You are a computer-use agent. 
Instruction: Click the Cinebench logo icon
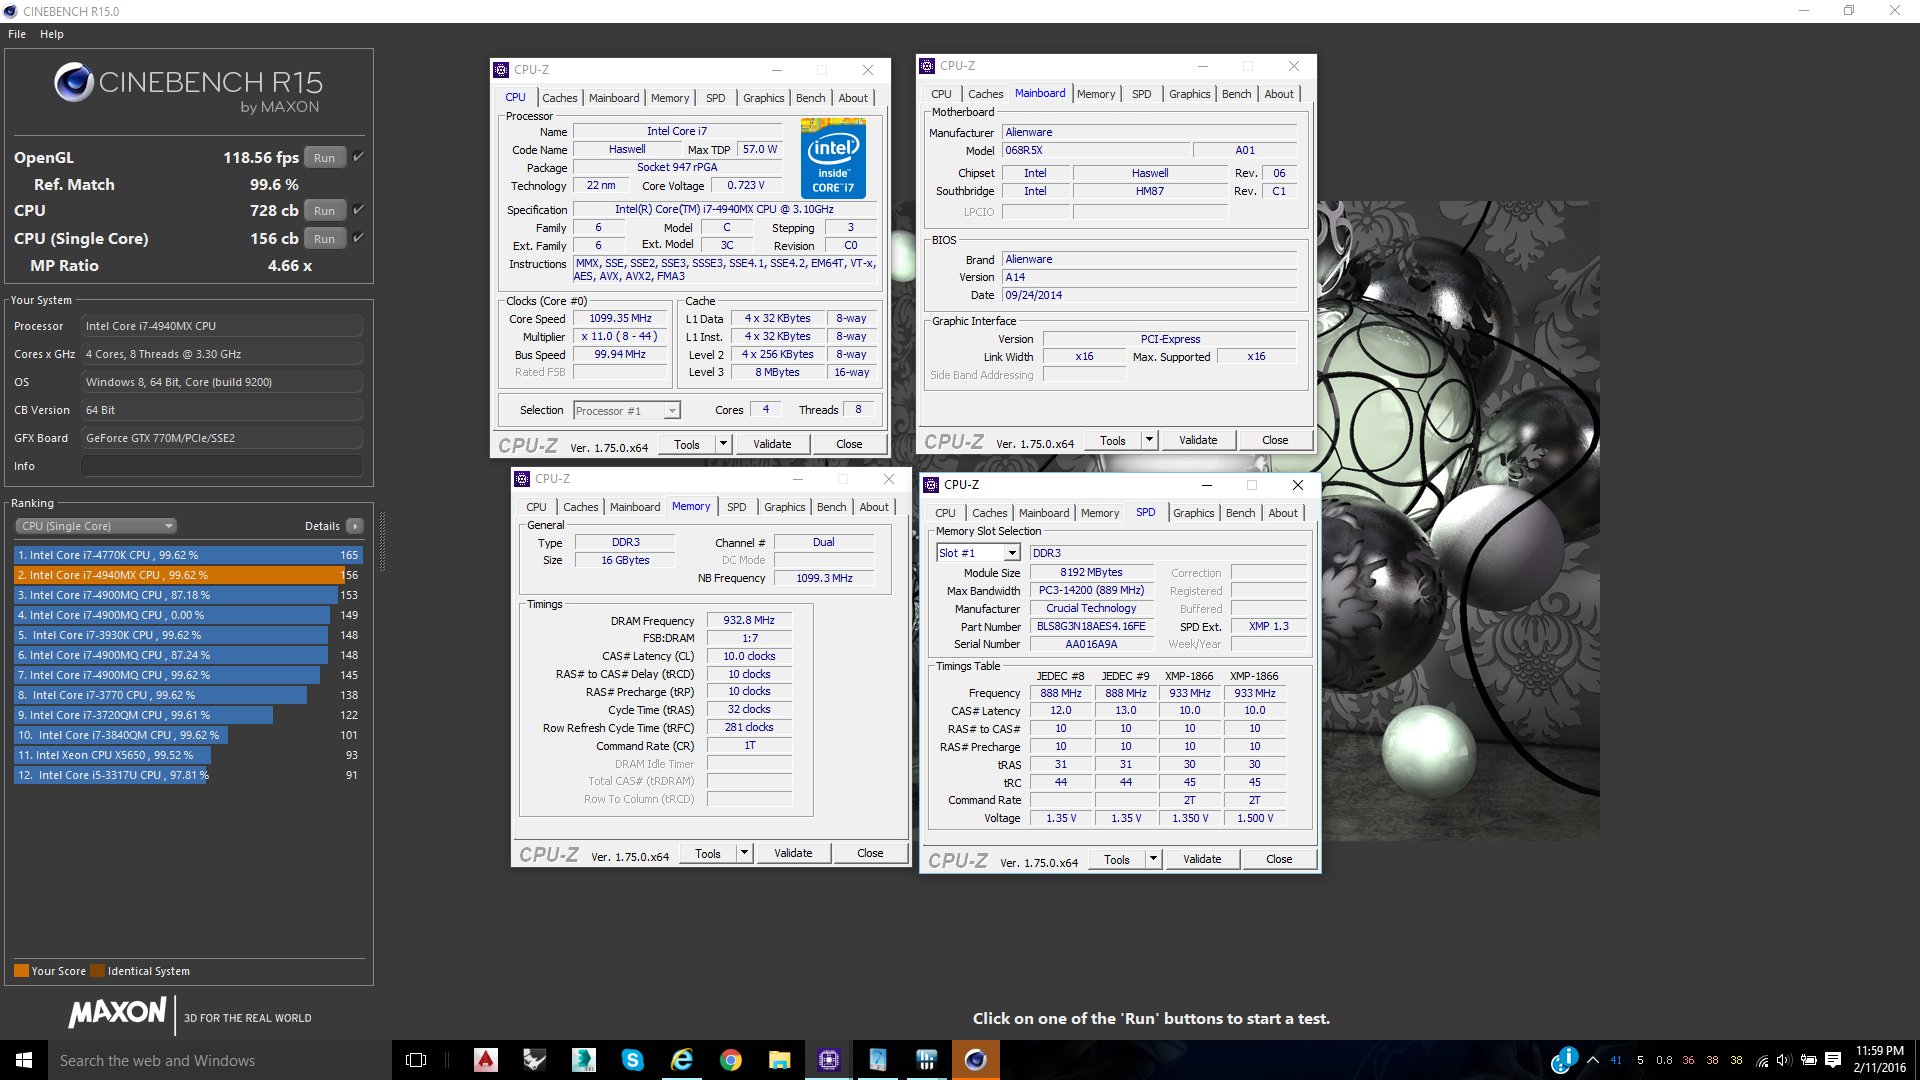click(x=73, y=82)
